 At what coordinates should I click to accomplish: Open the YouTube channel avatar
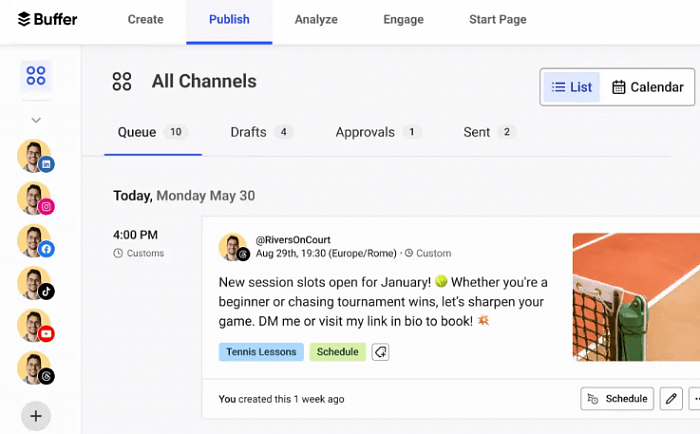coord(35,326)
